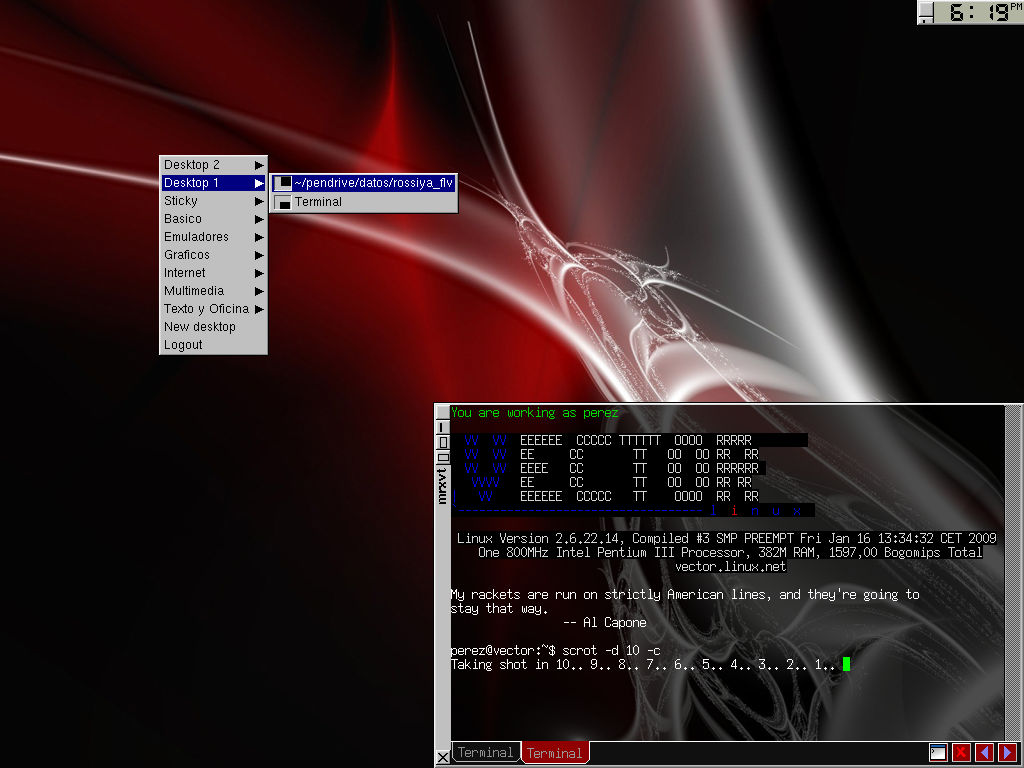
Task: Click the tall rectangle maximize-vertical button
Action: click(442, 442)
